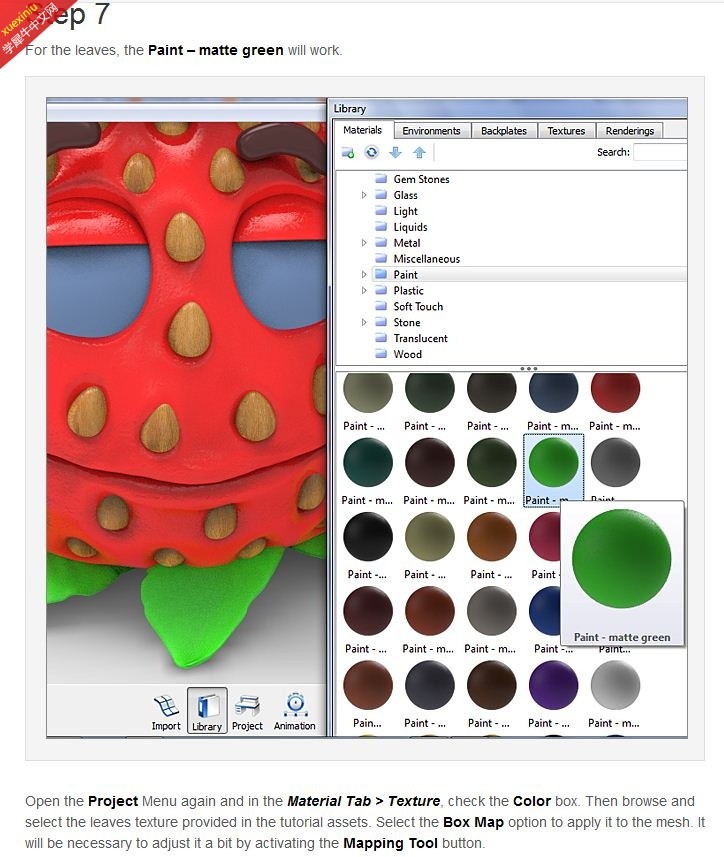
Task: Click the refresh library icon
Action: [x=372, y=152]
